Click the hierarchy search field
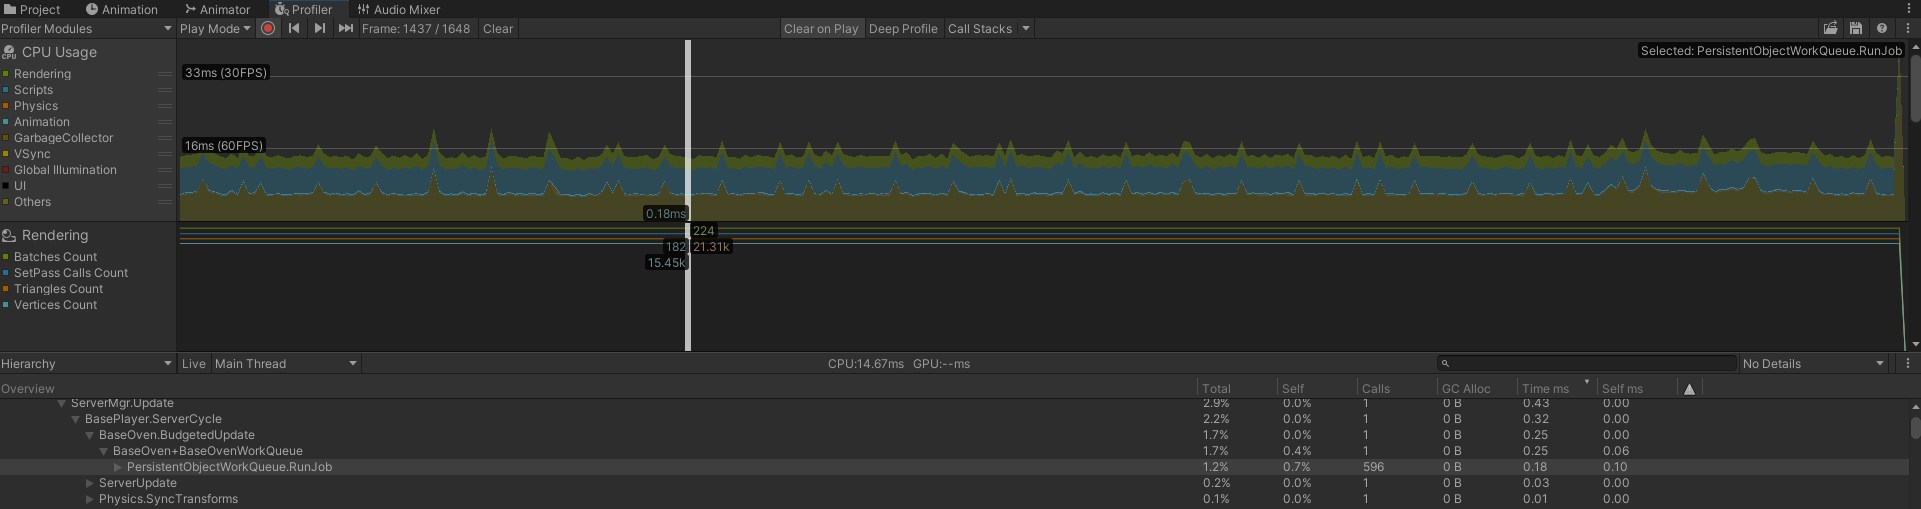Screen dimensions: 1921x509 click(x=1590, y=364)
